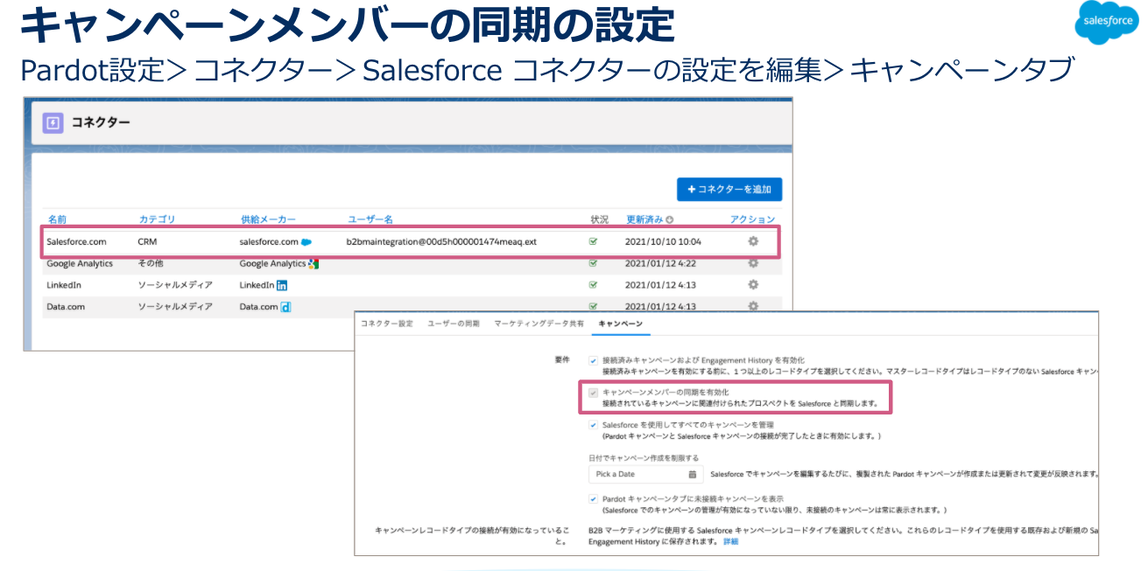Open the gear menu for Data.com row
This screenshot has height=571, width=1148.
tap(753, 306)
